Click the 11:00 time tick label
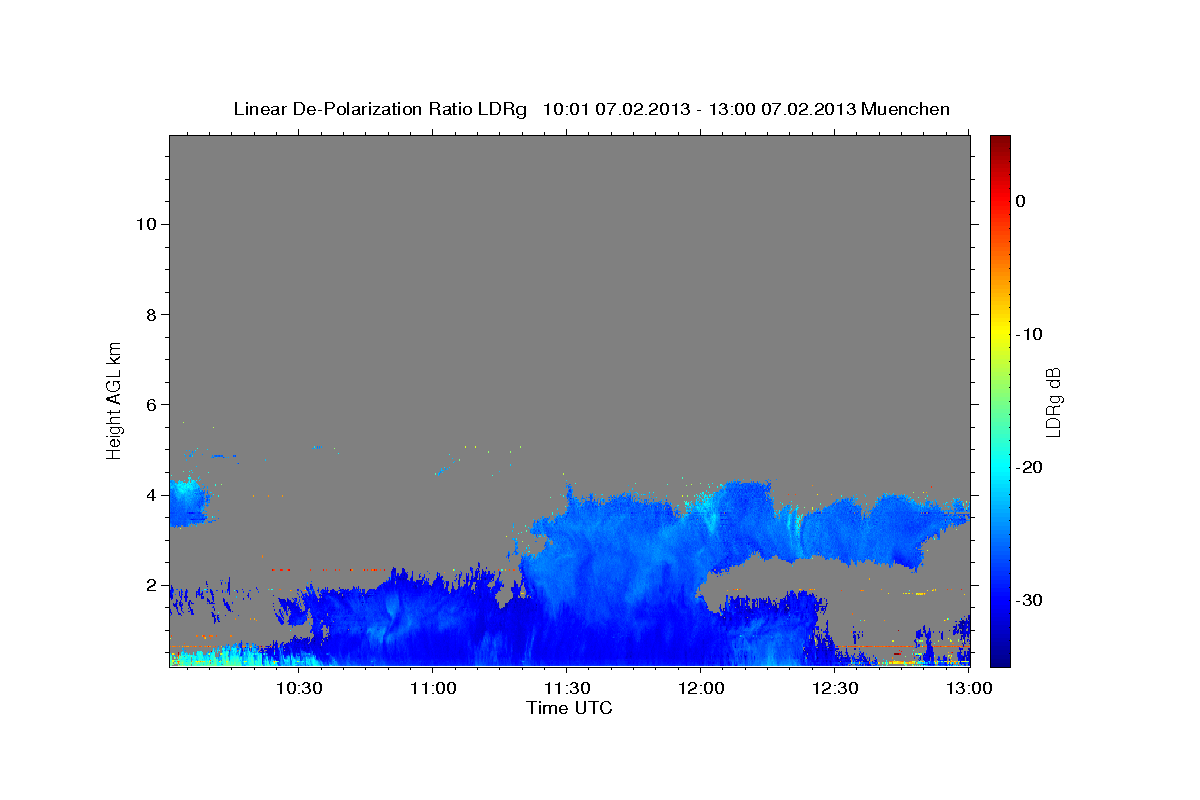 click(x=432, y=688)
